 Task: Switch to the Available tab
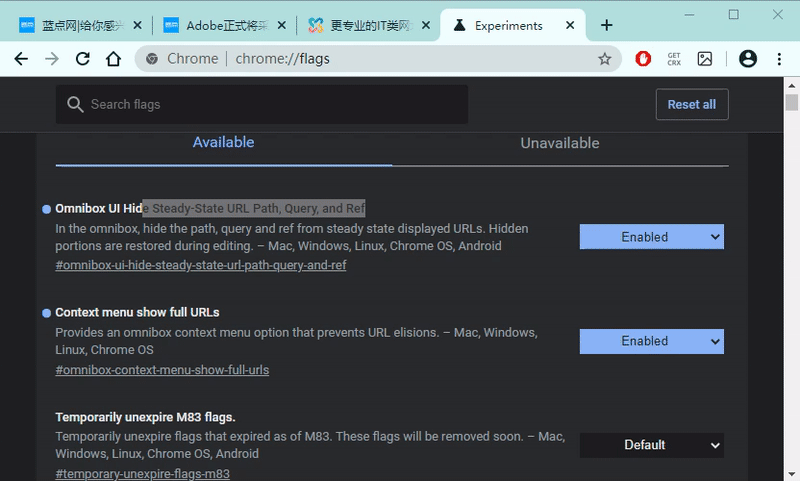pos(223,143)
